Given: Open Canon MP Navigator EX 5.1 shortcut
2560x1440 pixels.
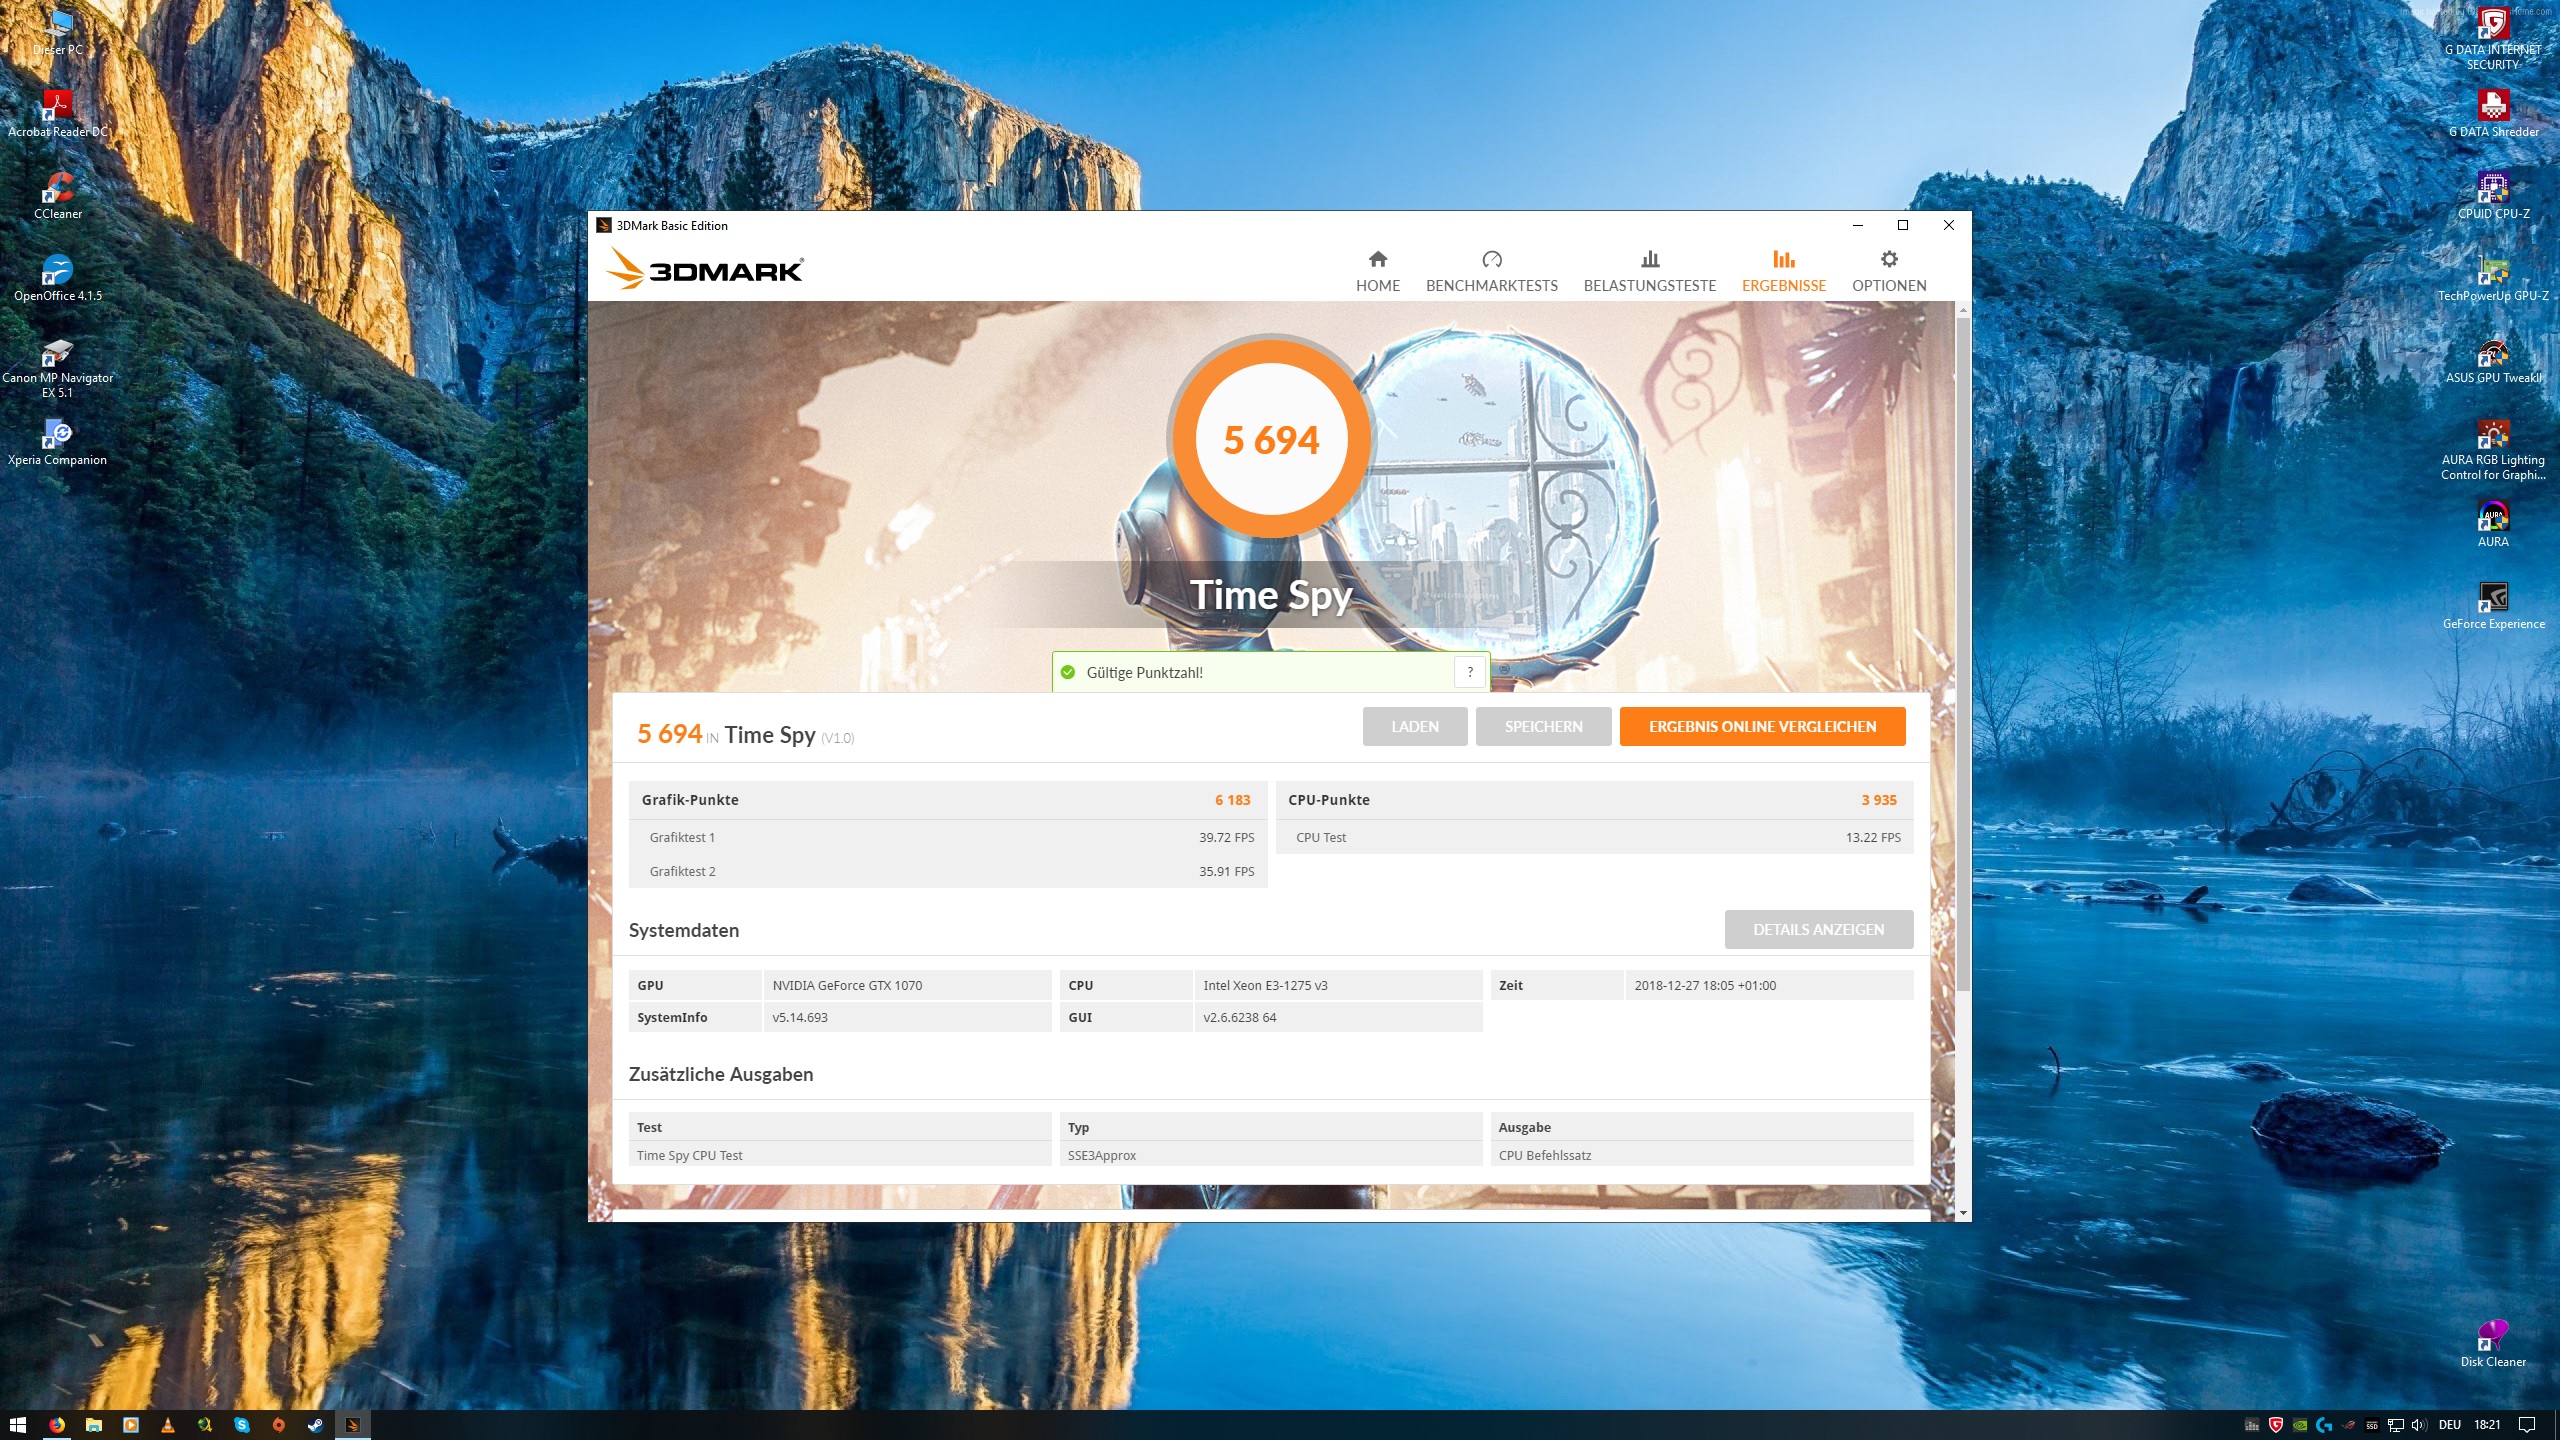Looking at the screenshot, I should tap(58, 367).
